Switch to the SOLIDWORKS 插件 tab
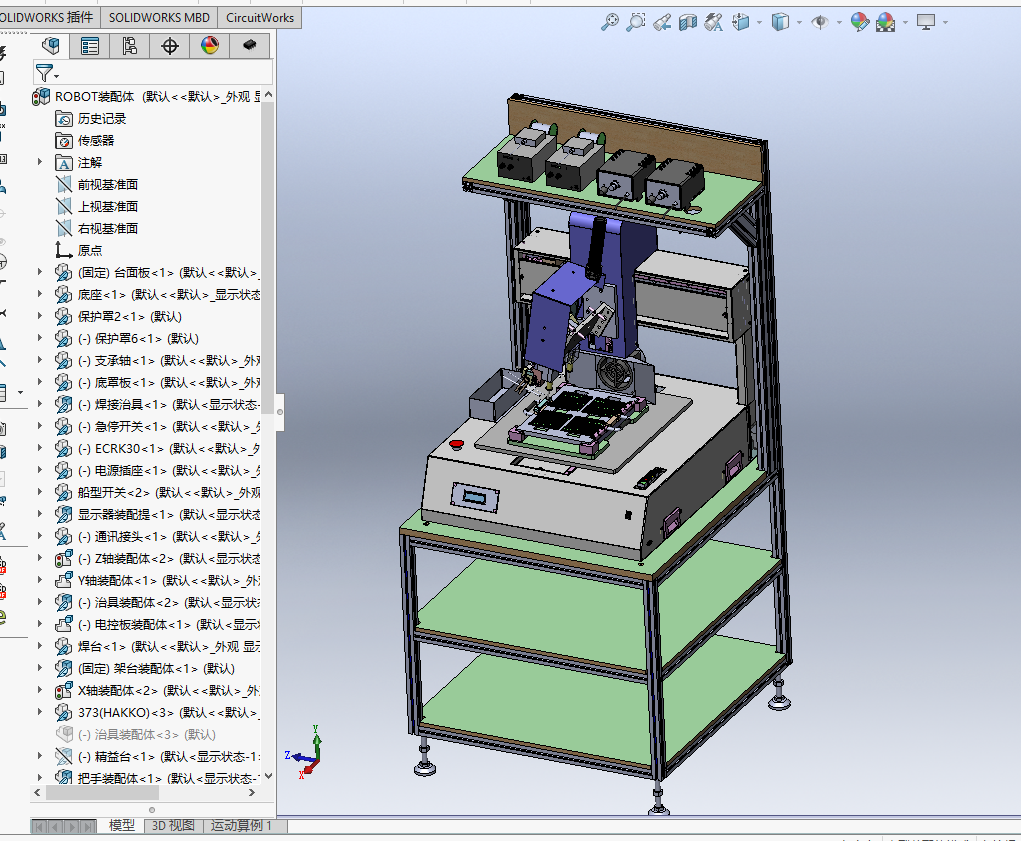1021x841 pixels. [x=47, y=18]
